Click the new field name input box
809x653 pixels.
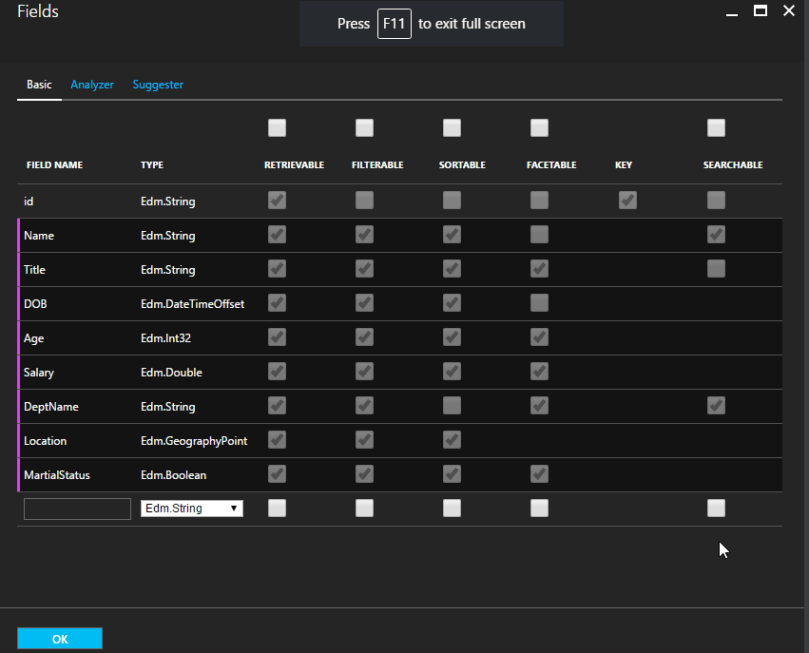77,508
